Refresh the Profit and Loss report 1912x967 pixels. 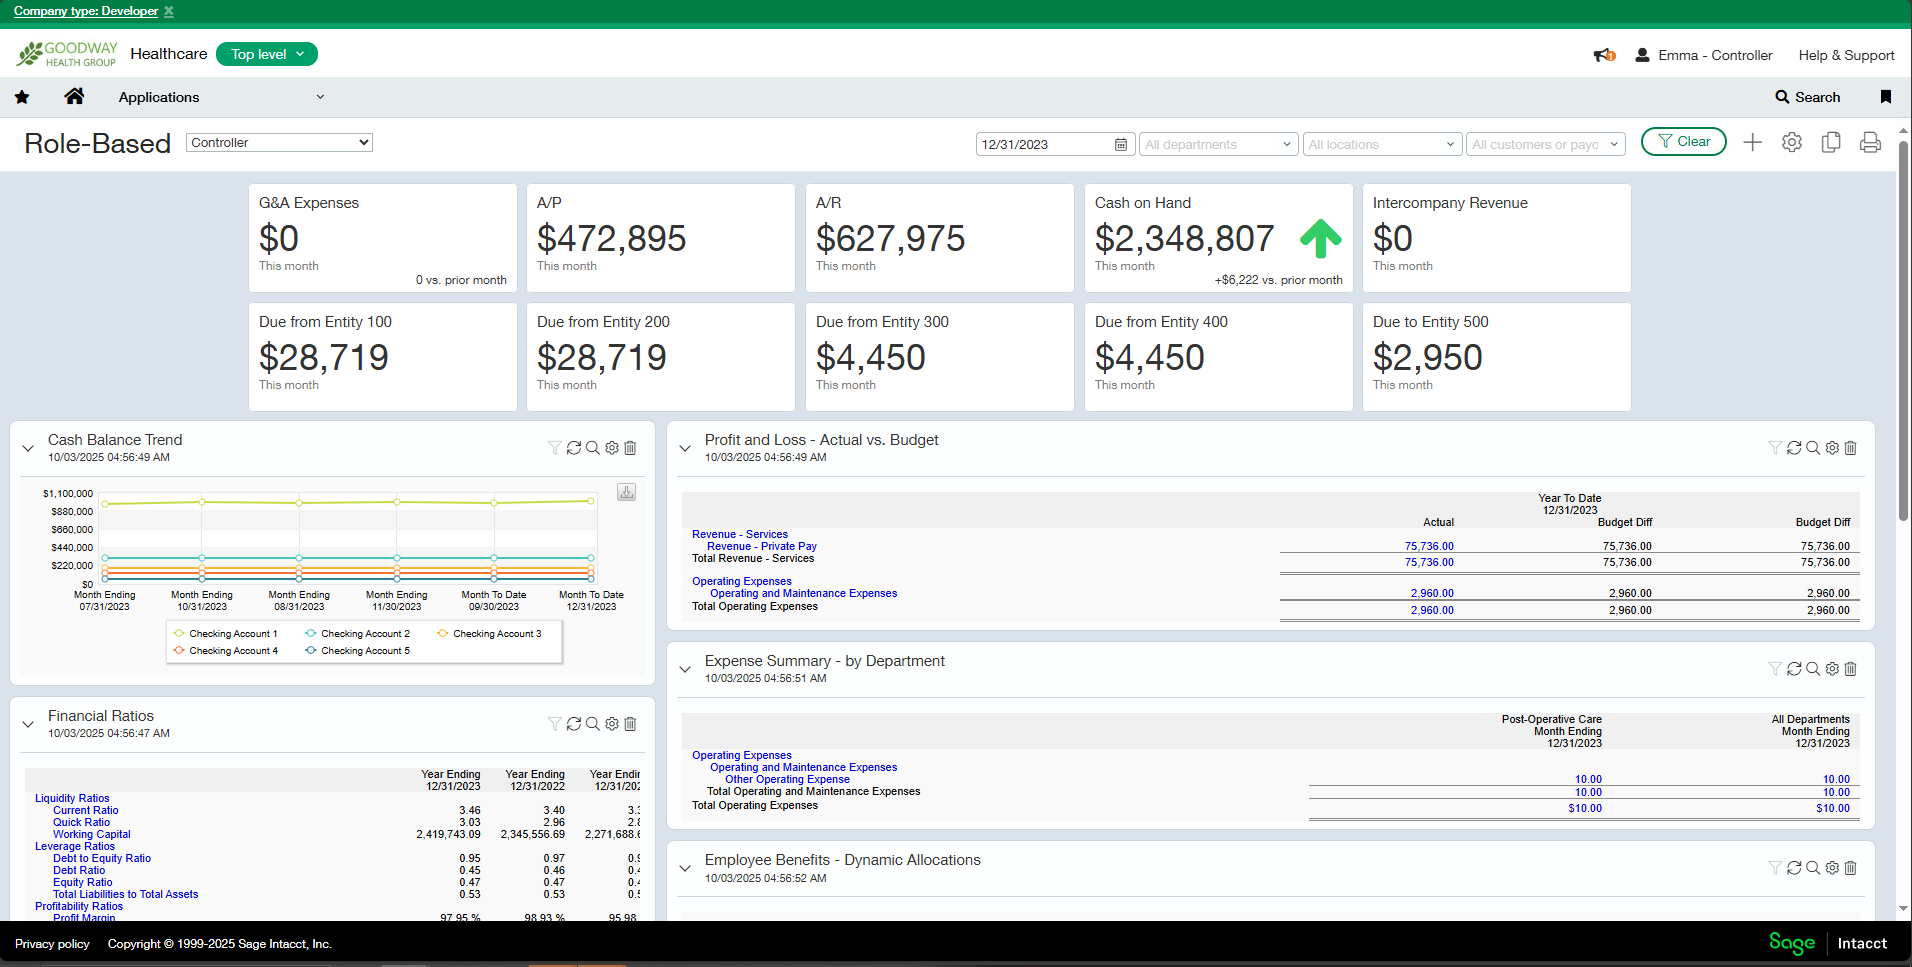click(1794, 448)
